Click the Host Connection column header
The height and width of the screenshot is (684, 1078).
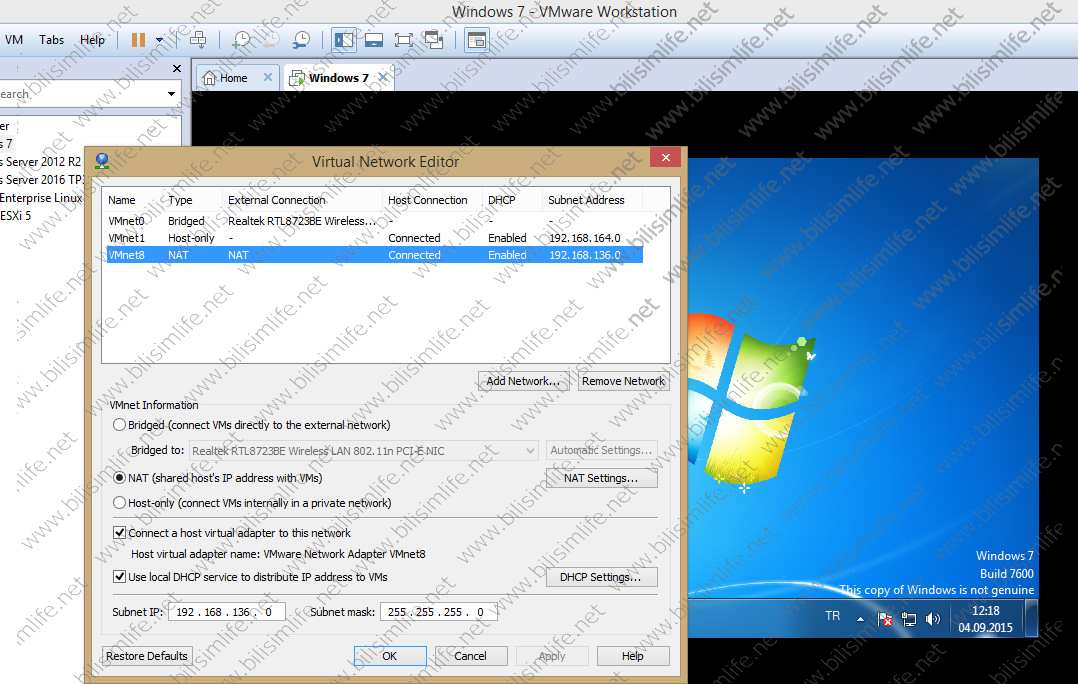tap(428, 200)
